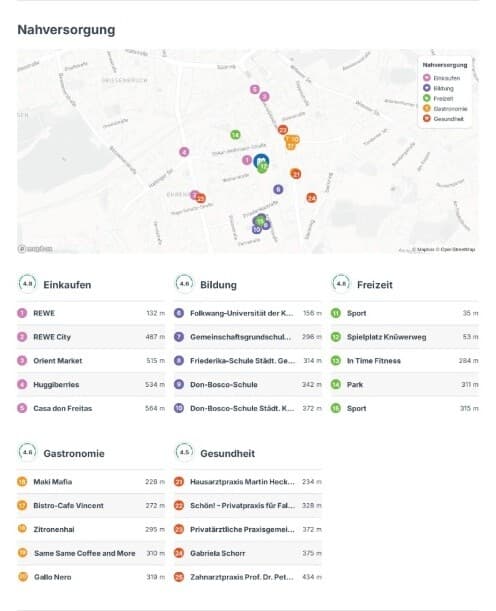The width and height of the screenshot is (496, 611).
Task: Click green badge beside Park
Action: pos(336,384)
